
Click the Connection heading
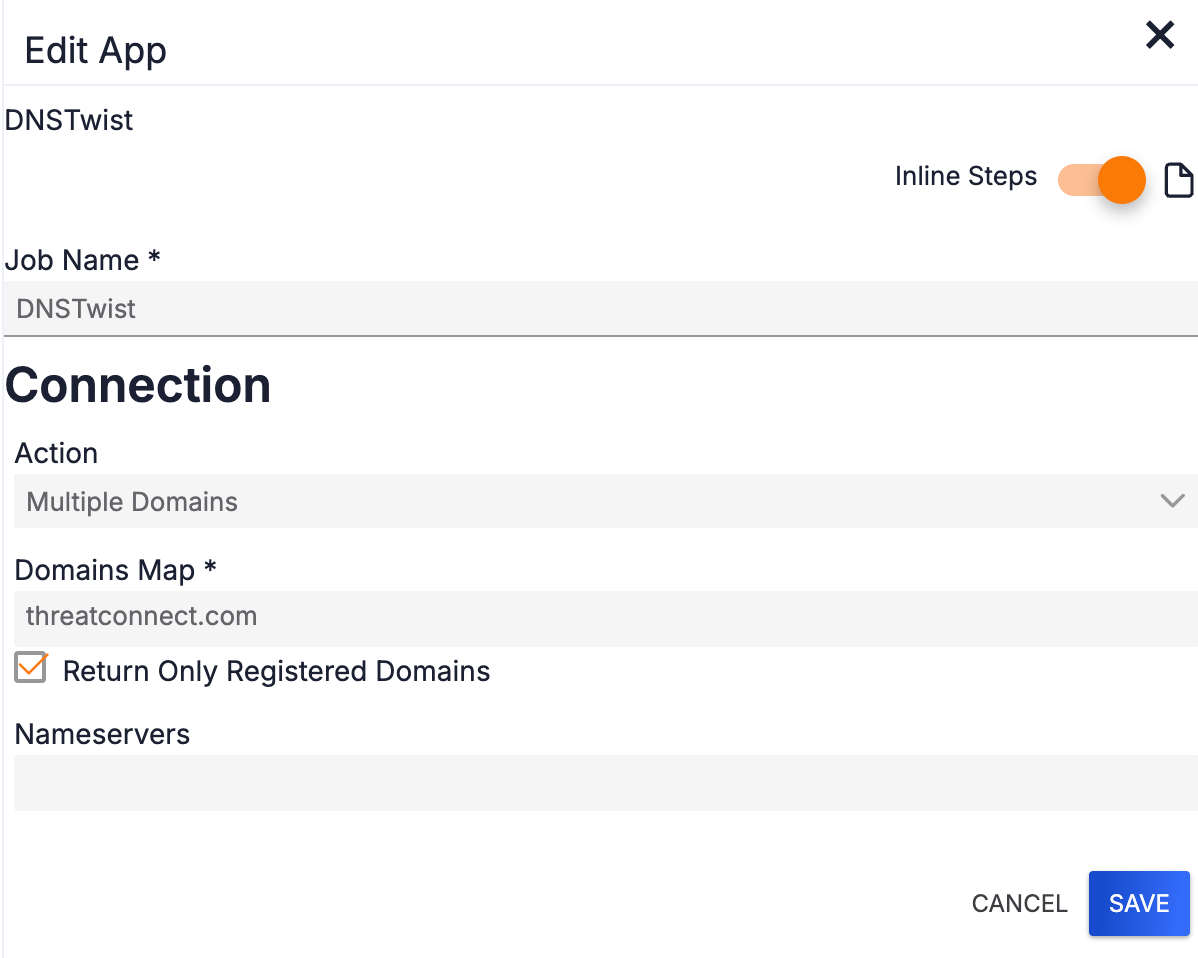coord(138,385)
